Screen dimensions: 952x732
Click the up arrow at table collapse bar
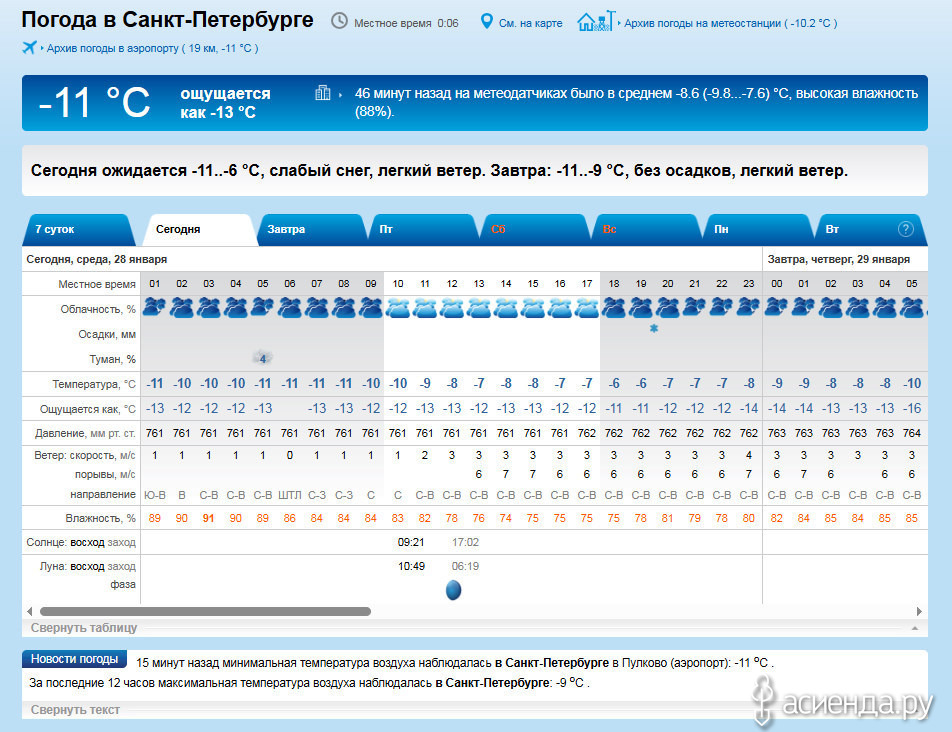click(914, 628)
